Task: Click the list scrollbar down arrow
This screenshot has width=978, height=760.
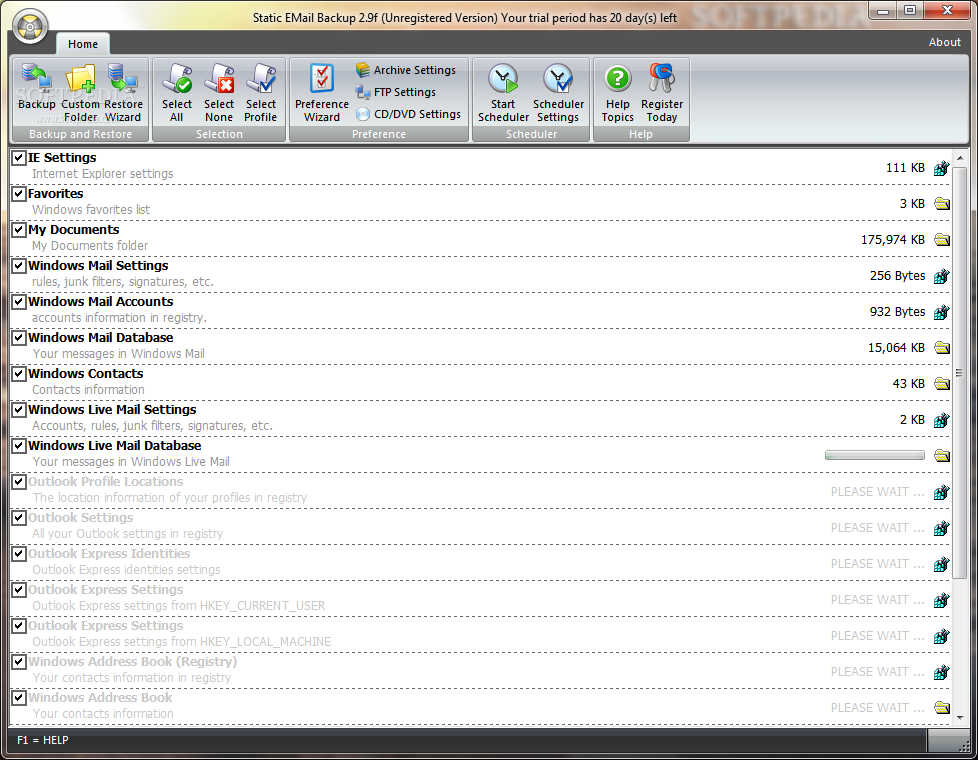Action: pos(960,718)
